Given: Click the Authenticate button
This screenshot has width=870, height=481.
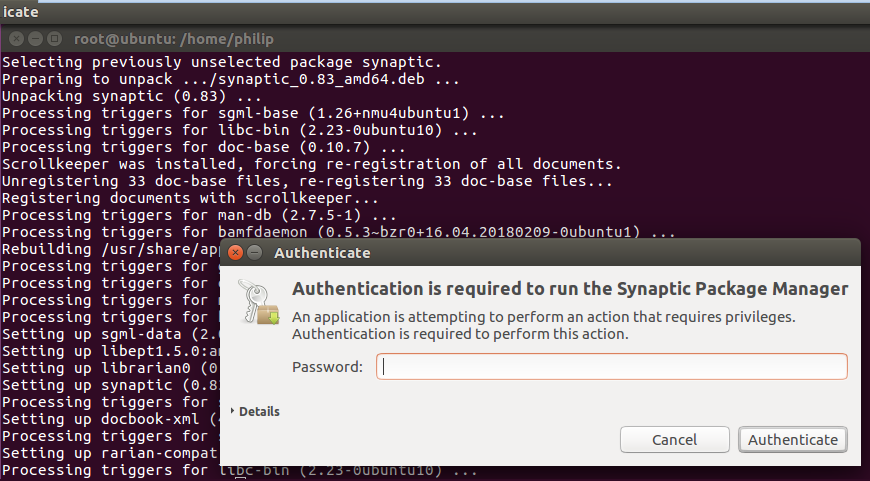Looking at the screenshot, I should pos(792,439).
